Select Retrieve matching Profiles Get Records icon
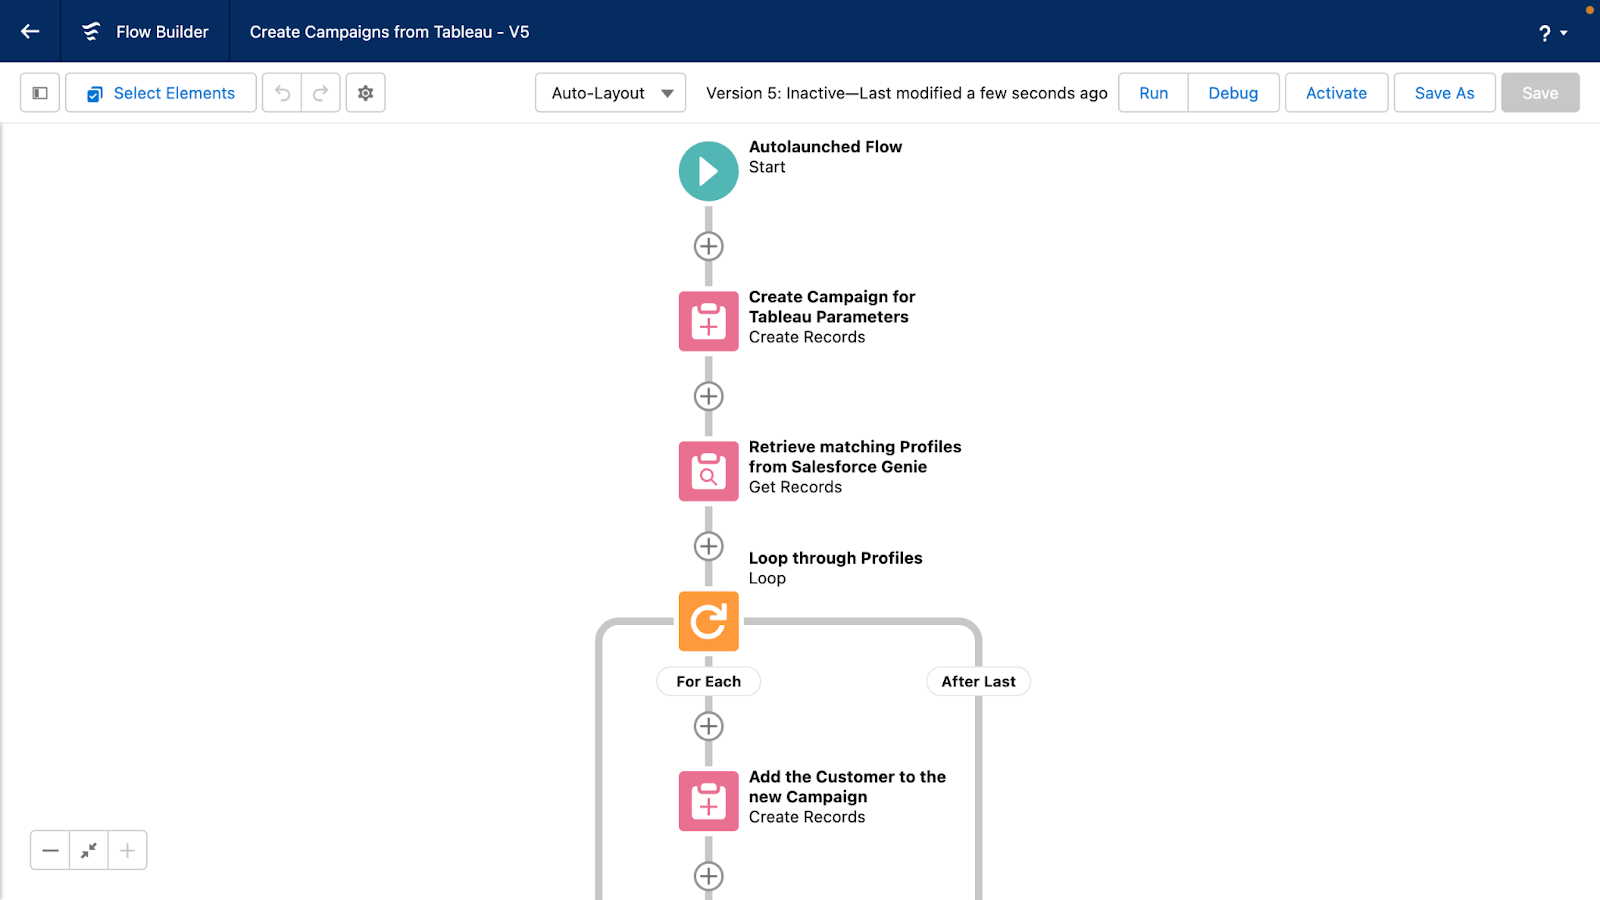Screen dimensions: 1600x900 708,471
